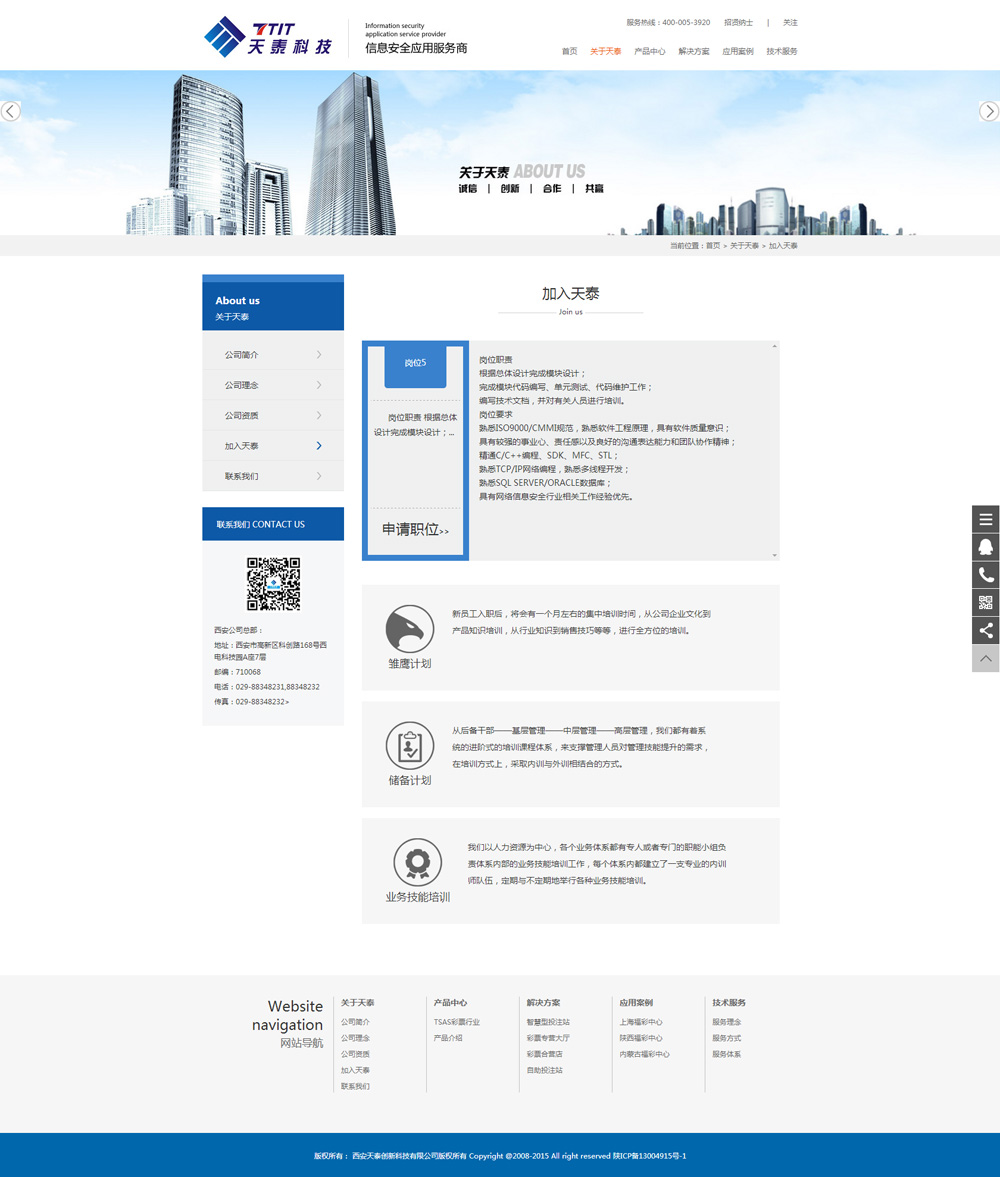
Task: Click the phone icon in floating sidebar
Action: (x=985, y=575)
